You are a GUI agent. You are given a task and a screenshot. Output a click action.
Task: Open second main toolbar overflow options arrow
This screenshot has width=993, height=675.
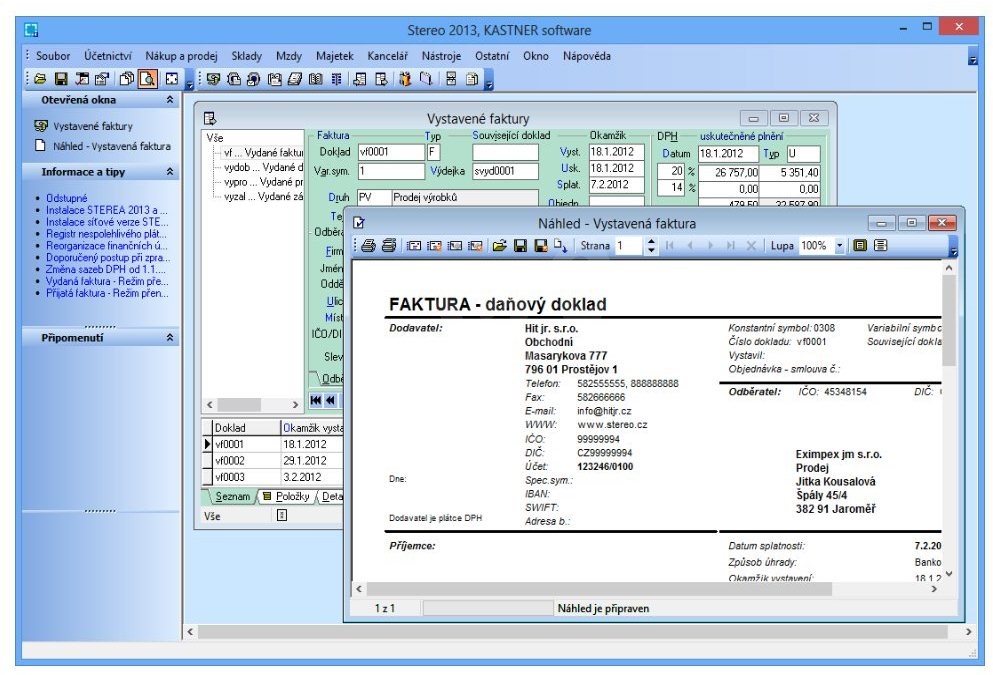(489, 82)
